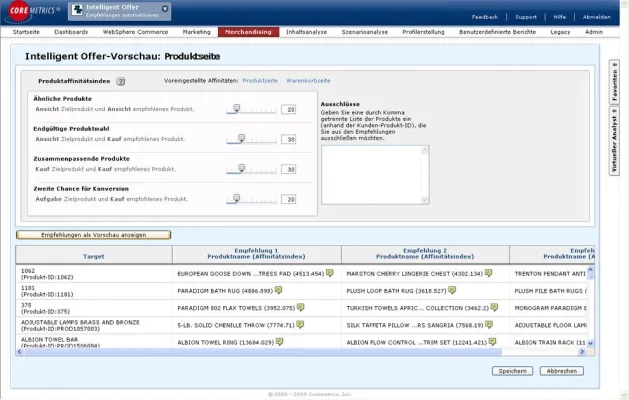The image size is (629, 400).
Task: Open the Szenarioanalyse tab
Action: tap(363, 32)
